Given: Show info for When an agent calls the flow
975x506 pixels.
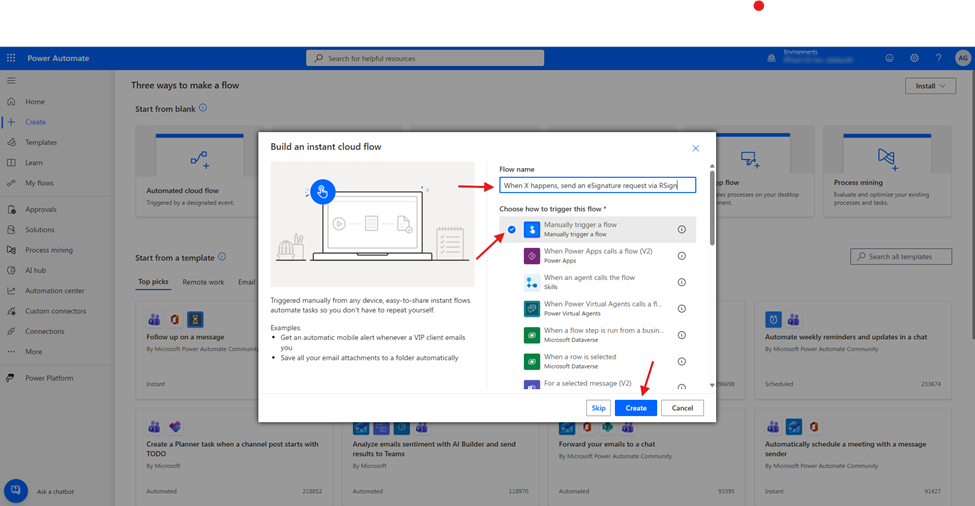Looking at the screenshot, I should pyautogui.click(x=682, y=282).
